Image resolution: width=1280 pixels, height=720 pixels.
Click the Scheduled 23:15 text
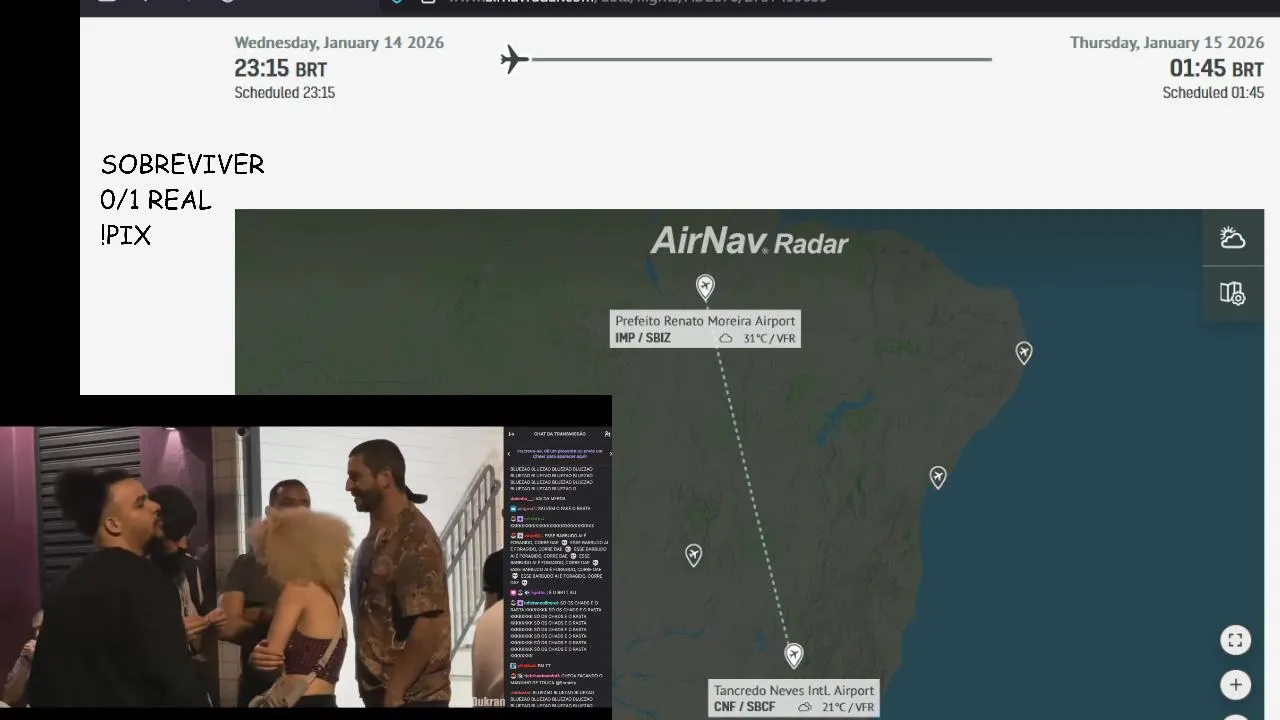coord(284,92)
